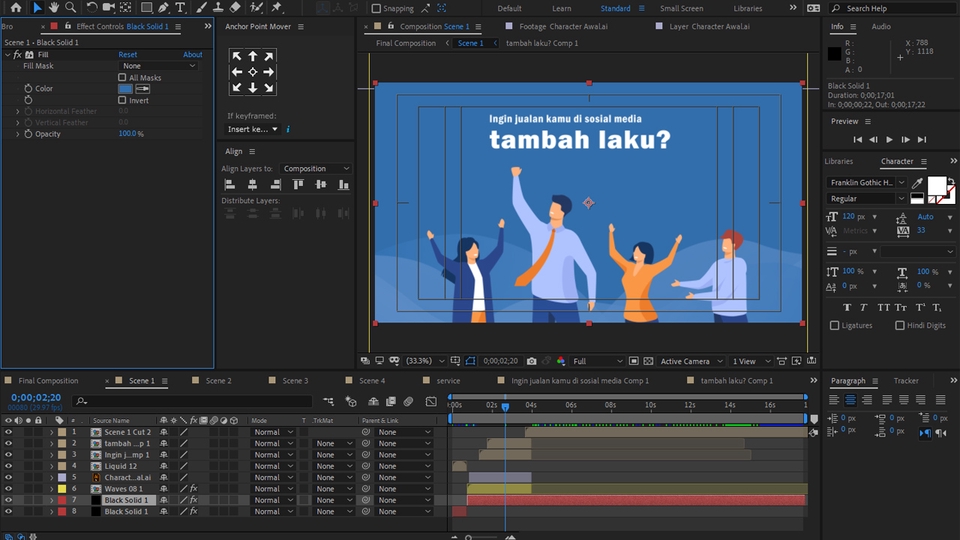
Task: Jump to first frame in Preview
Action: pos(858,140)
